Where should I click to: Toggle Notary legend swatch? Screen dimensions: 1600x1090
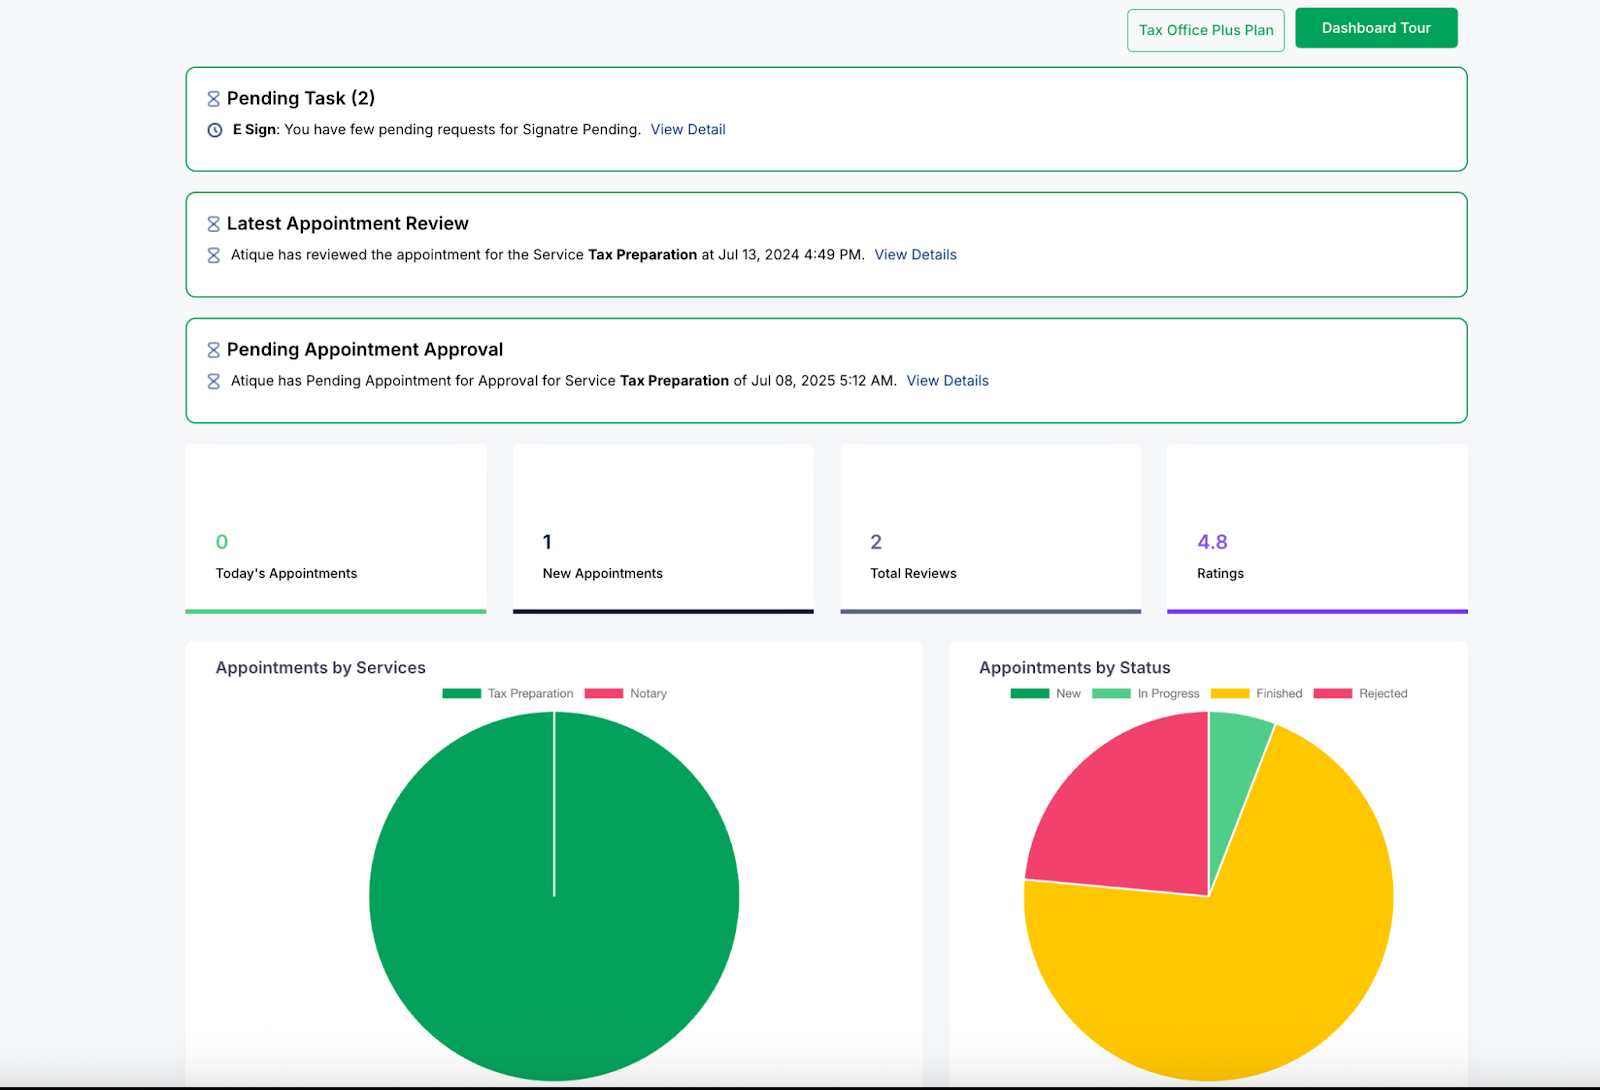coord(604,693)
